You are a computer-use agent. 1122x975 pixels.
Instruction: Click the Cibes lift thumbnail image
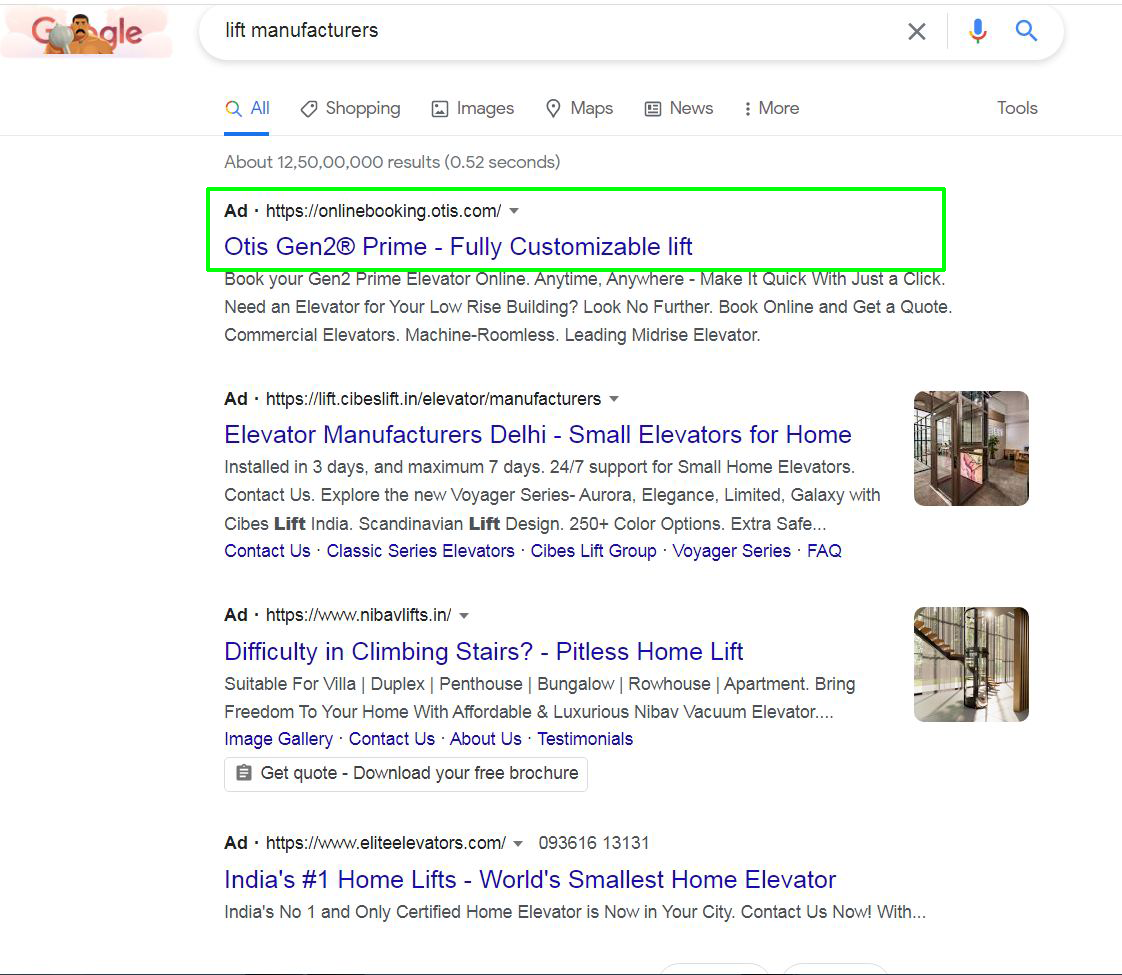971,449
